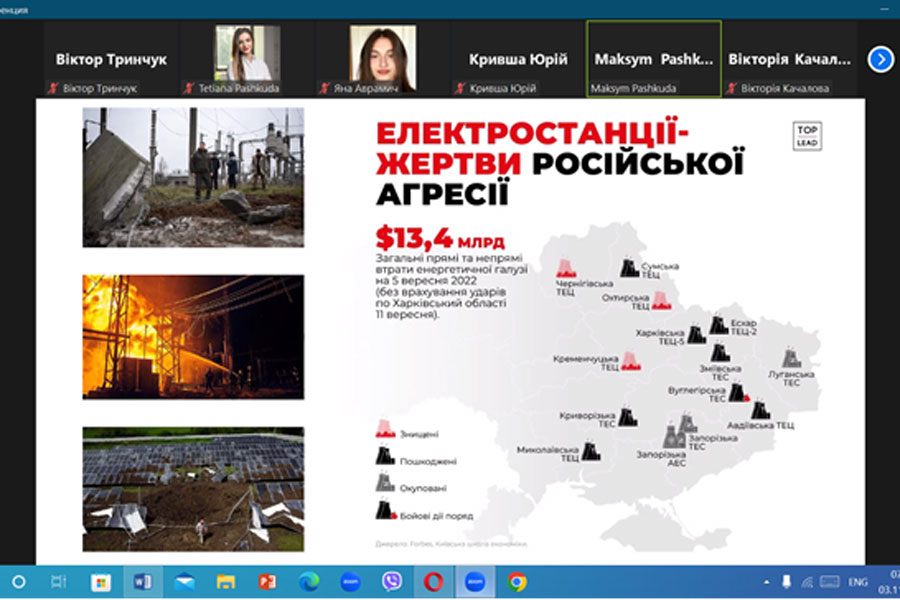
Task: Open Opera browser in taskbar
Action: point(433,581)
